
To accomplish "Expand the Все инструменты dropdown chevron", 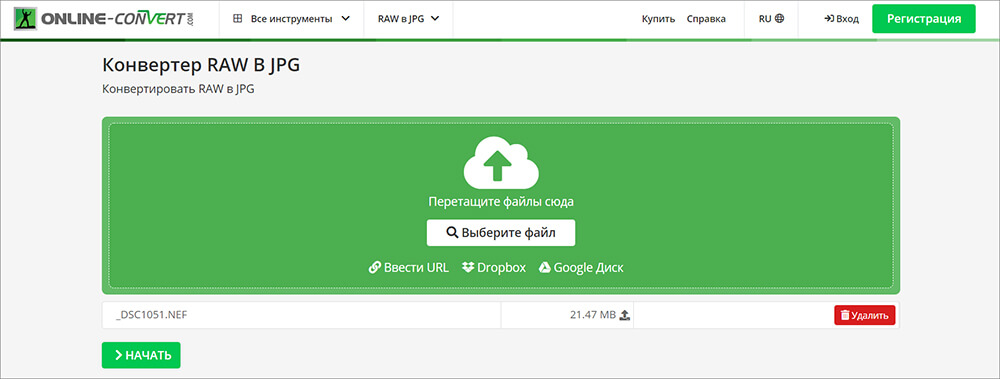I will [x=346, y=19].
